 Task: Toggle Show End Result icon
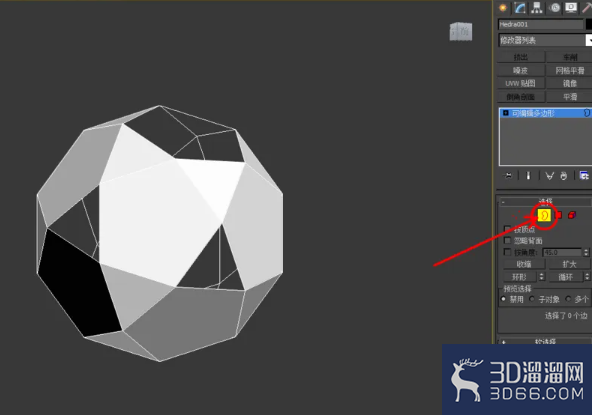528,176
